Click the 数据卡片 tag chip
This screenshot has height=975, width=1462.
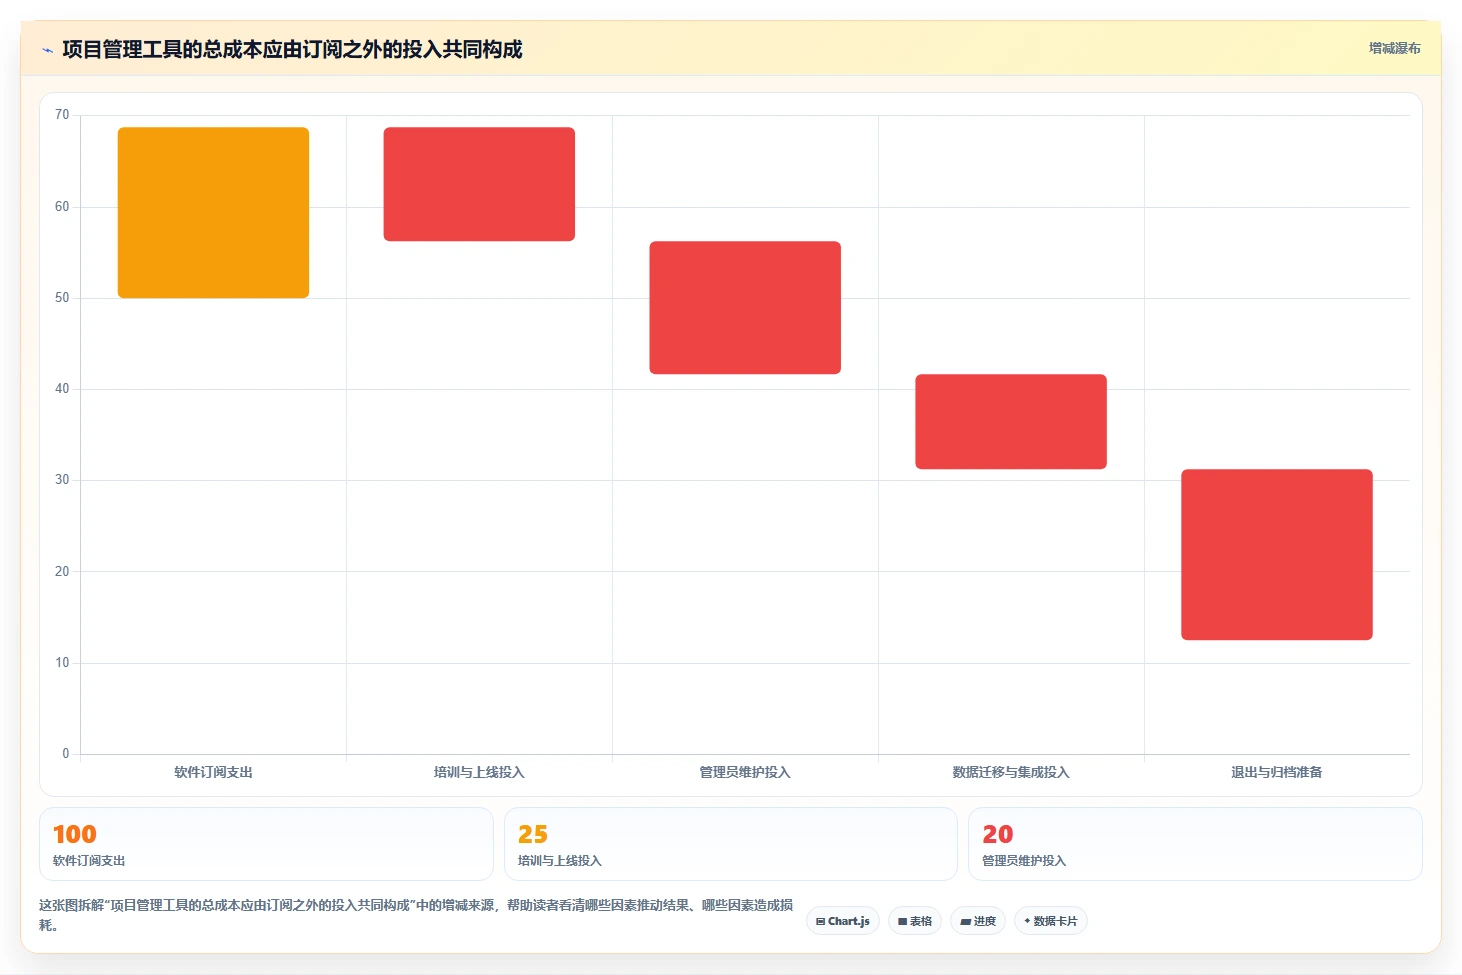(1051, 921)
